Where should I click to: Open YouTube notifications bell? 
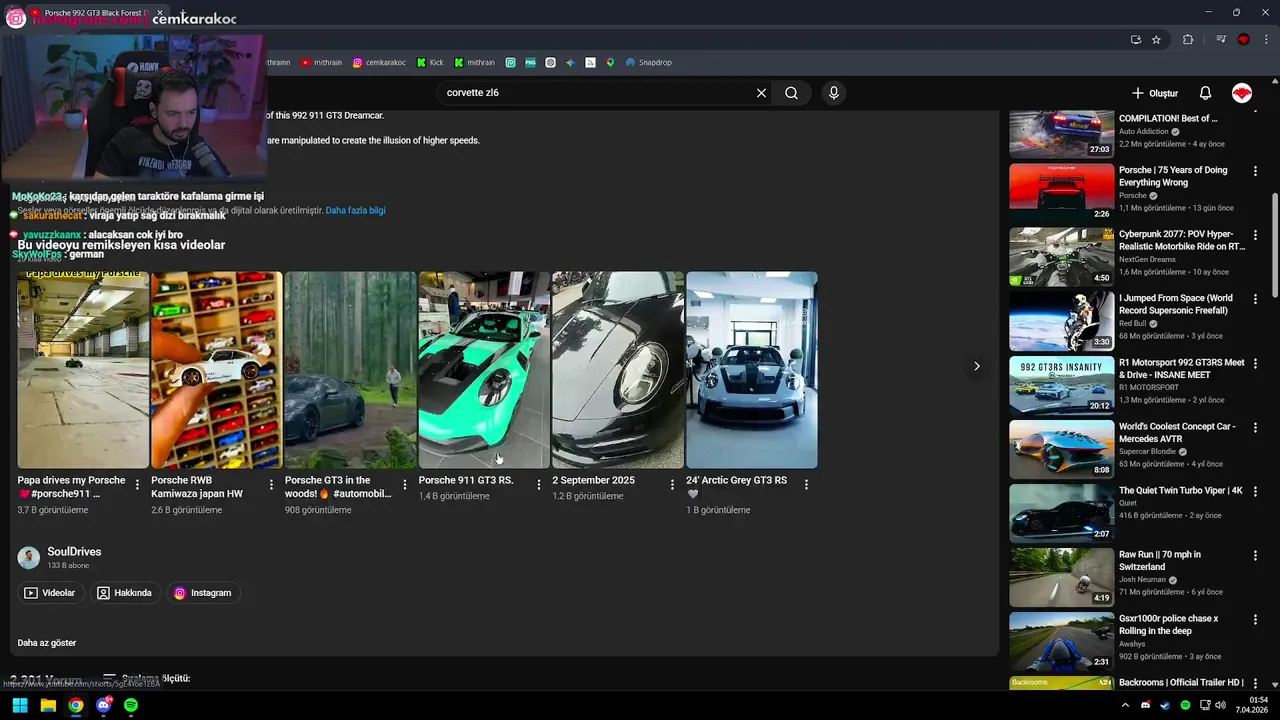[x=1205, y=93]
